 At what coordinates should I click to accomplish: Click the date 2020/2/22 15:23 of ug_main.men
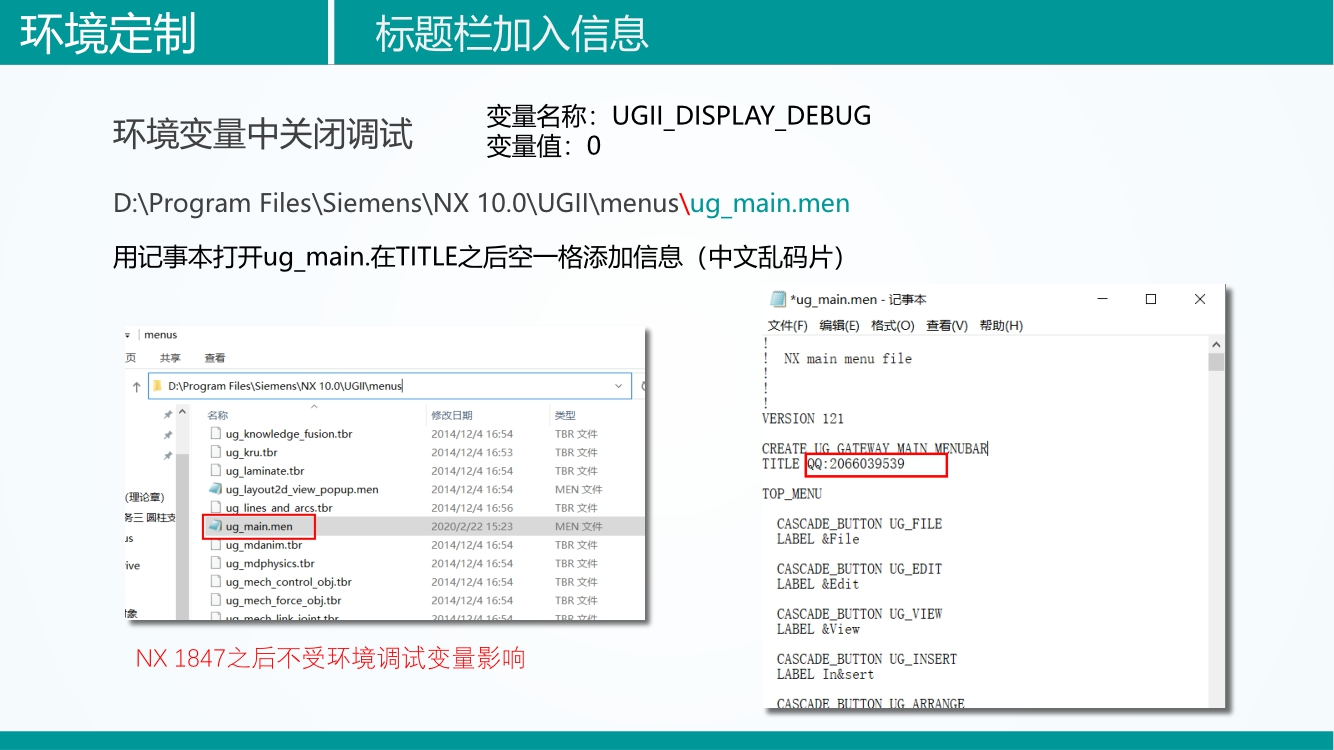[x=472, y=526]
